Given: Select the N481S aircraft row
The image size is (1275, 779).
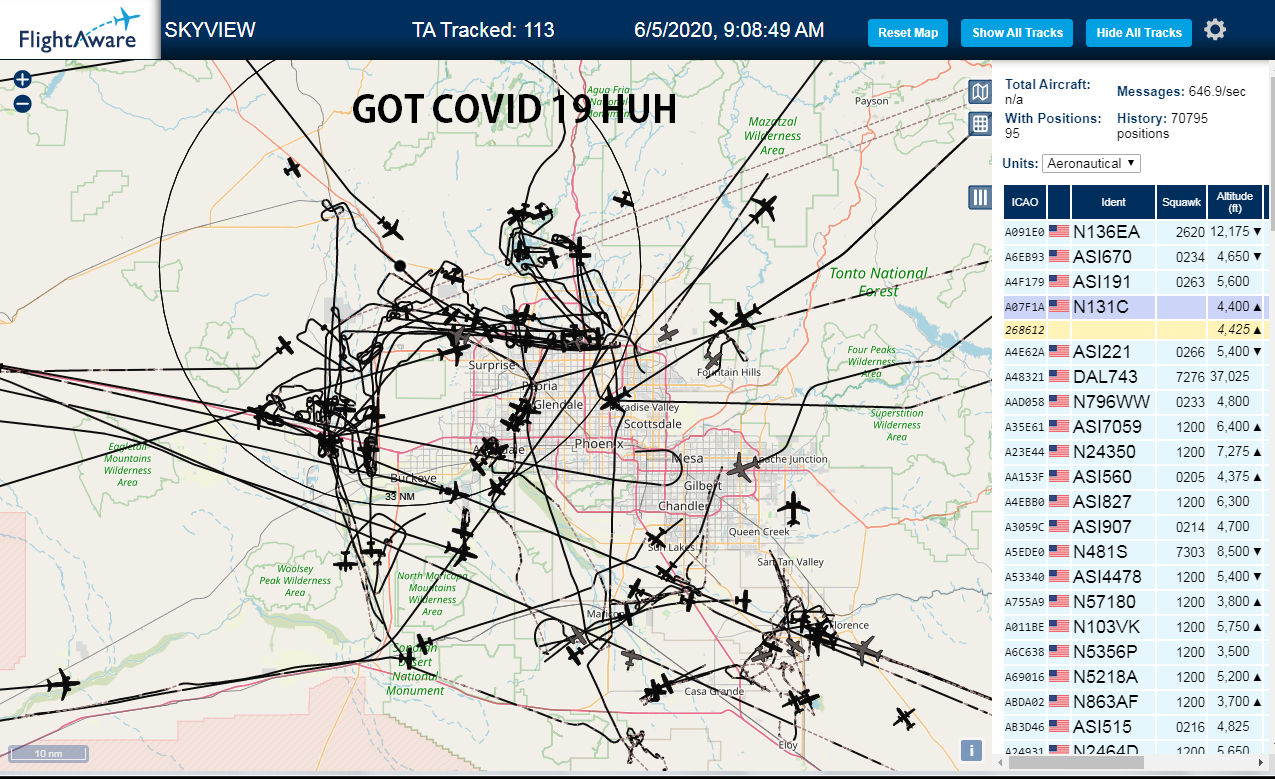Looking at the screenshot, I should click(x=1135, y=552).
